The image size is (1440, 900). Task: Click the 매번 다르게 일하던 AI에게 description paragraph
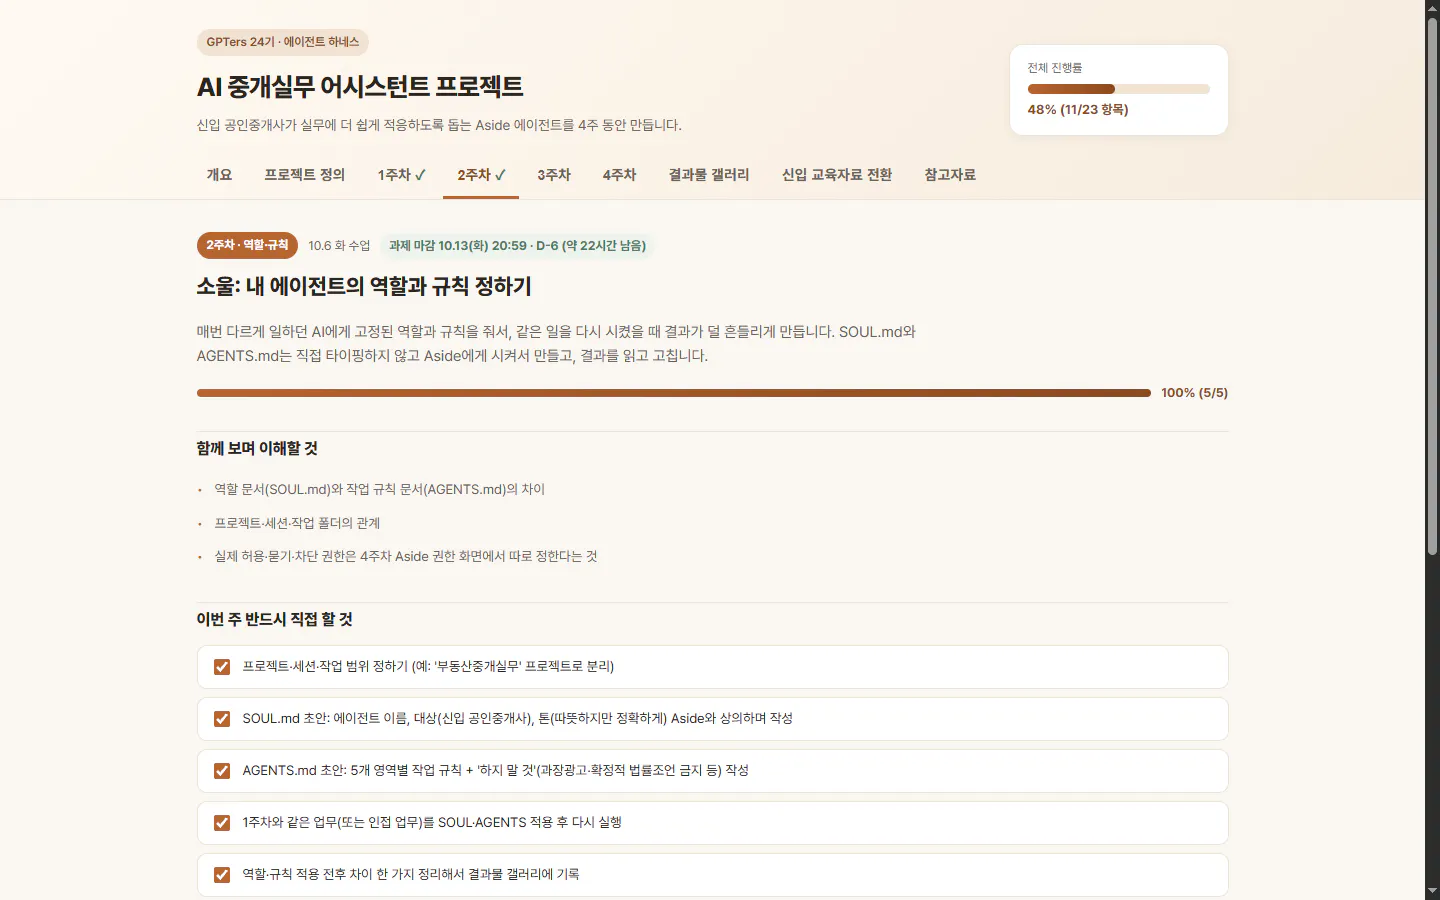(x=556, y=344)
